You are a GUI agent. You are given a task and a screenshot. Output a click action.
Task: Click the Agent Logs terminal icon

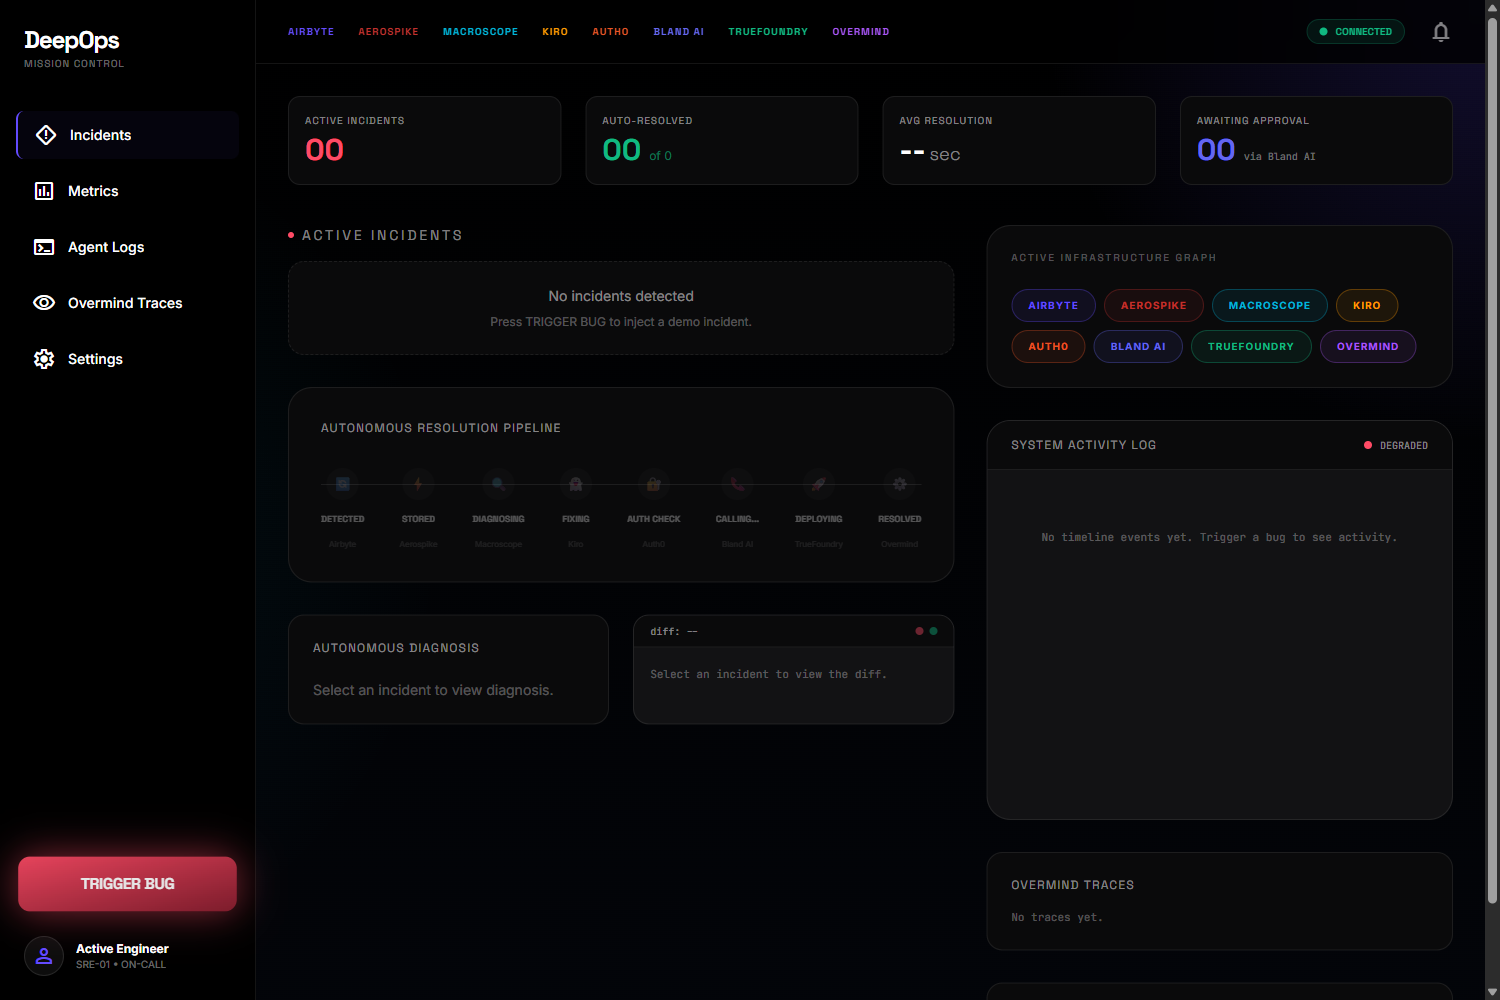pyautogui.click(x=44, y=247)
